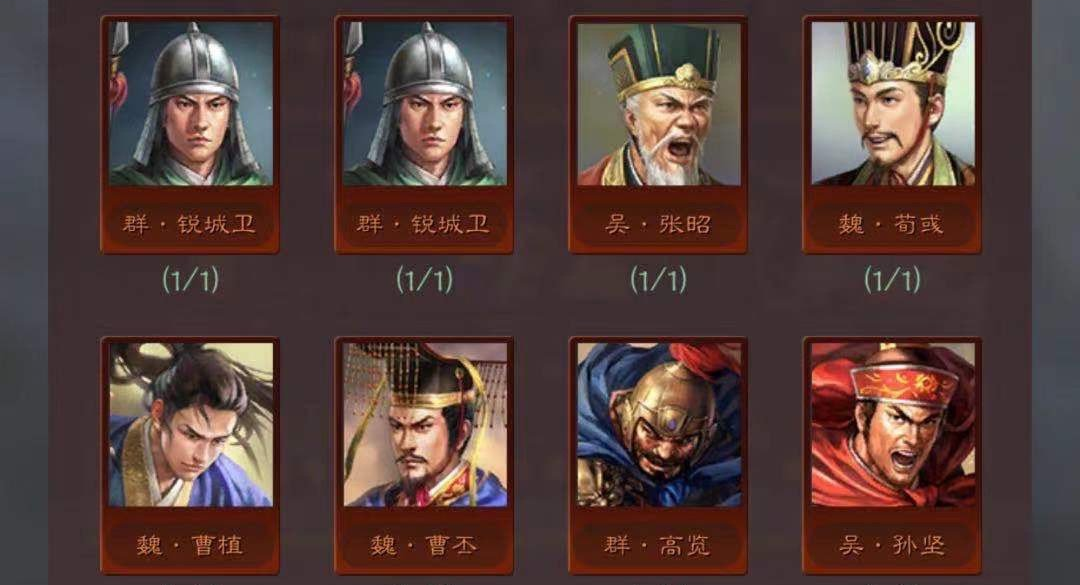Tap the (1/1) counter under leftmost 锐城卫
This screenshot has width=1080, height=585.
click(191, 280)
